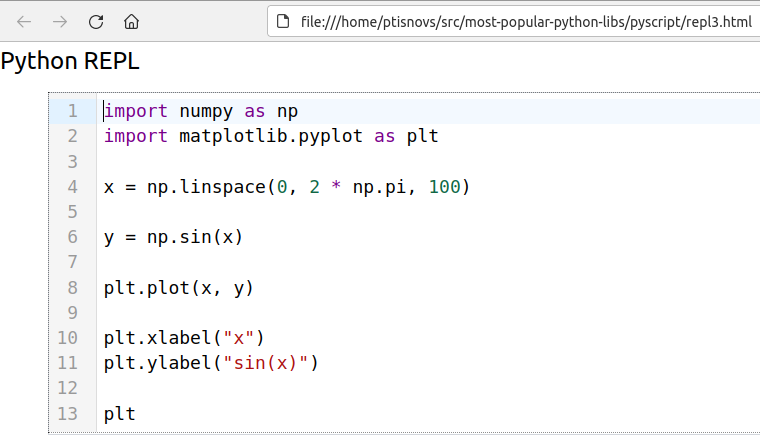Select line number 8 in the gutter
760x445 pixels.
pyautogui.click(x=72, y=288)
